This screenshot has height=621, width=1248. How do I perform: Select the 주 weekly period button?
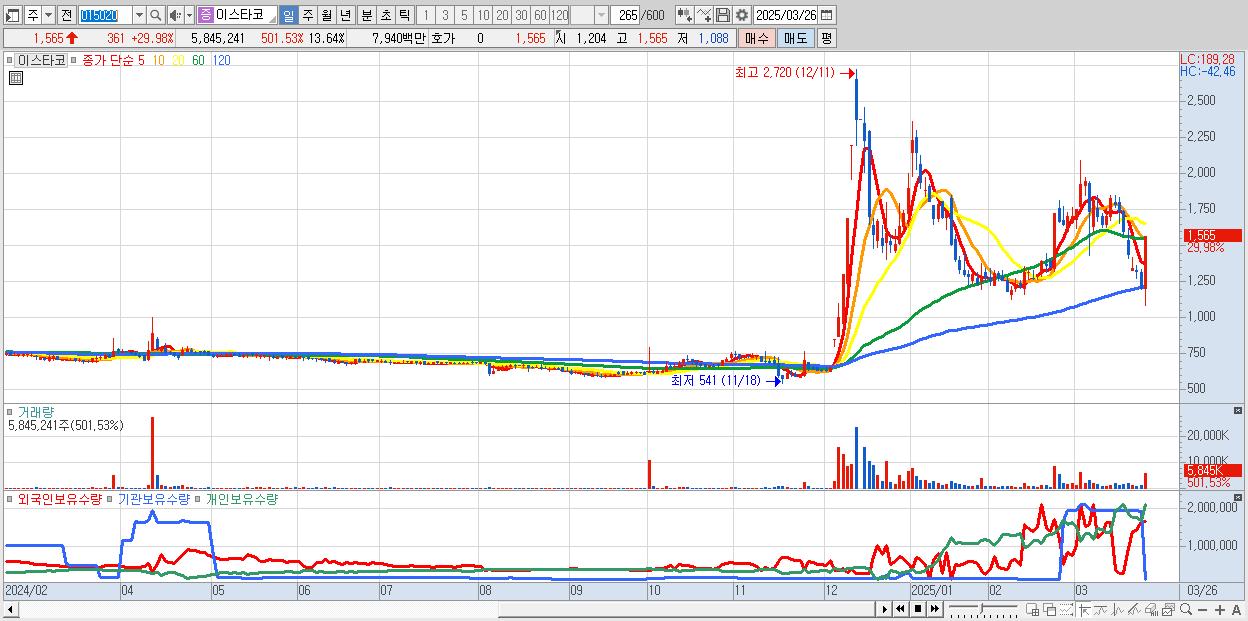coord(307,15)
